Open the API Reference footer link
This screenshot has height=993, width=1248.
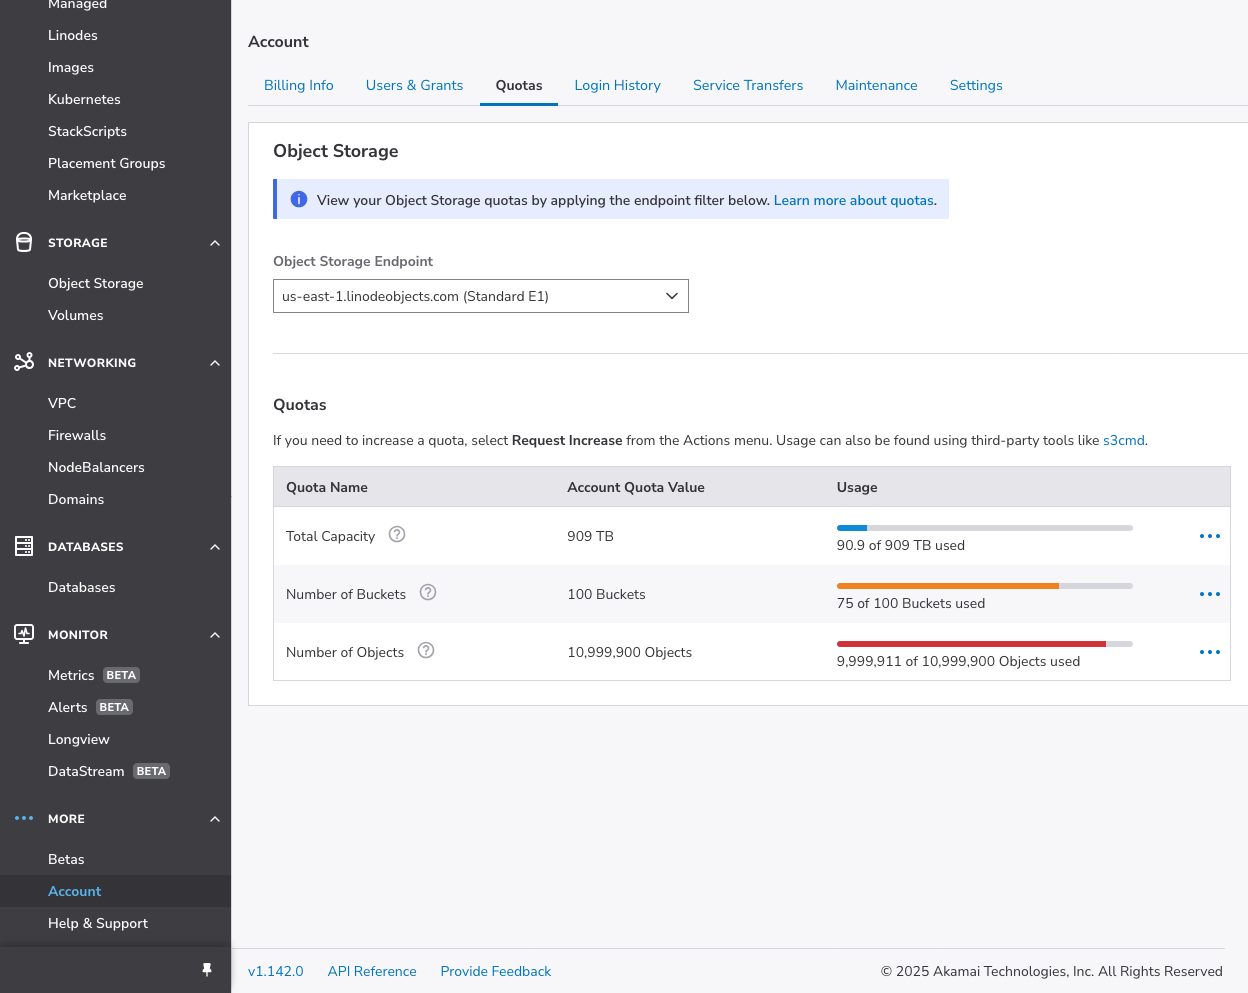pos(372,971)
